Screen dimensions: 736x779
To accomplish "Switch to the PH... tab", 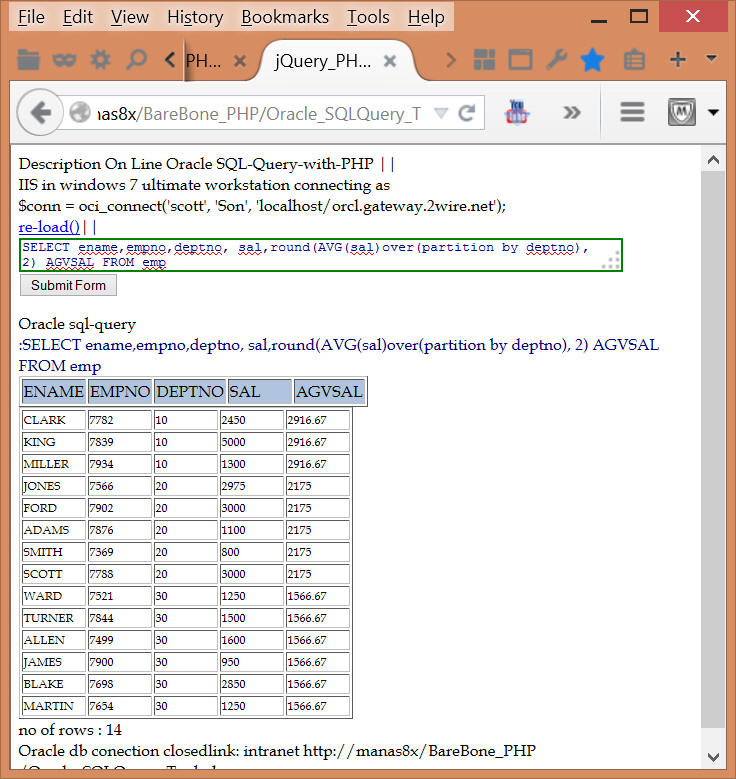I will click(x=204, y=61).
